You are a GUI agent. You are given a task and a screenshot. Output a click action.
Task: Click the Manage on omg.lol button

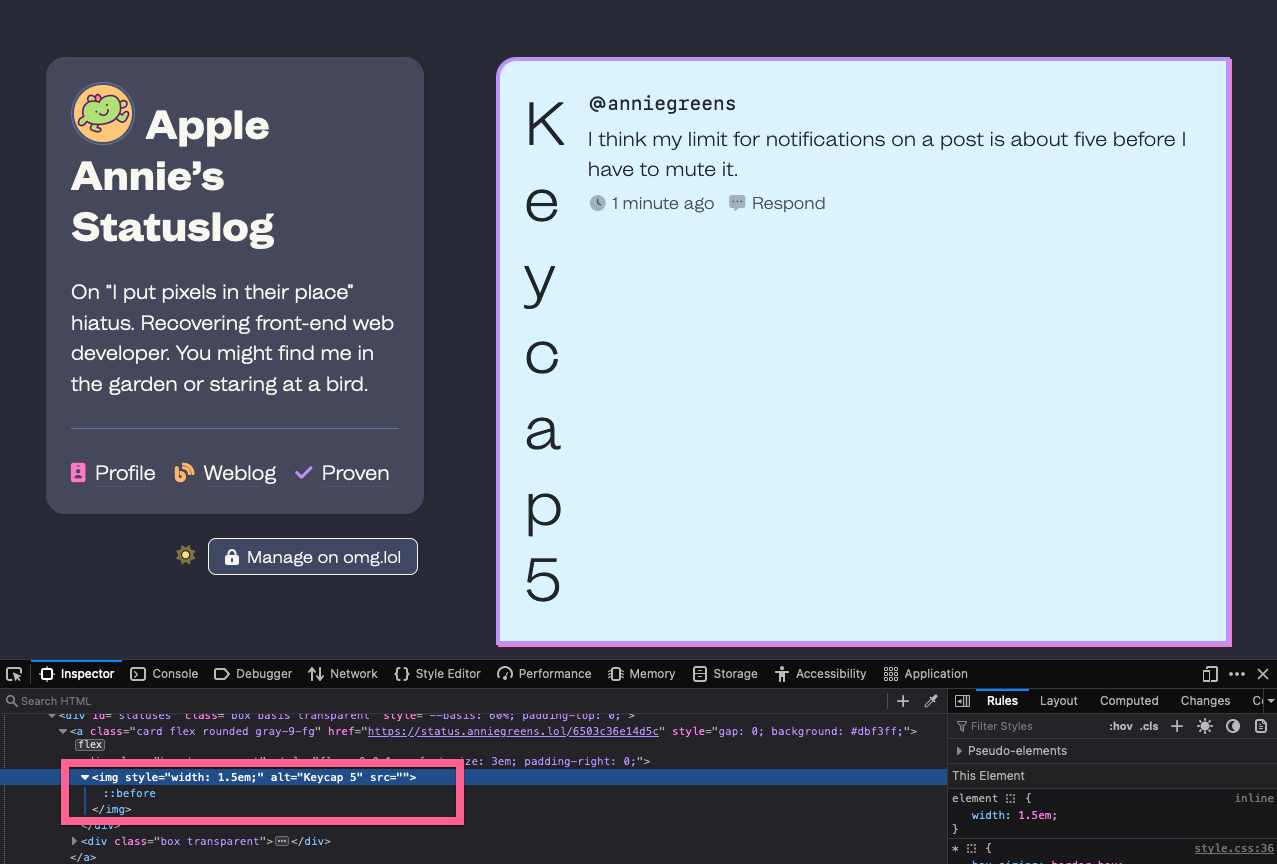(x=312, y=557)
